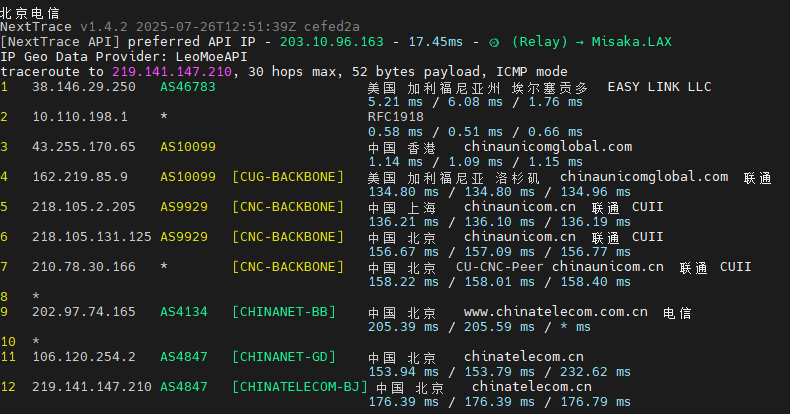Click hop 7 IP 210.78.30.166
The height and width of the screenshot is (414, 790).
coord(84,267)
